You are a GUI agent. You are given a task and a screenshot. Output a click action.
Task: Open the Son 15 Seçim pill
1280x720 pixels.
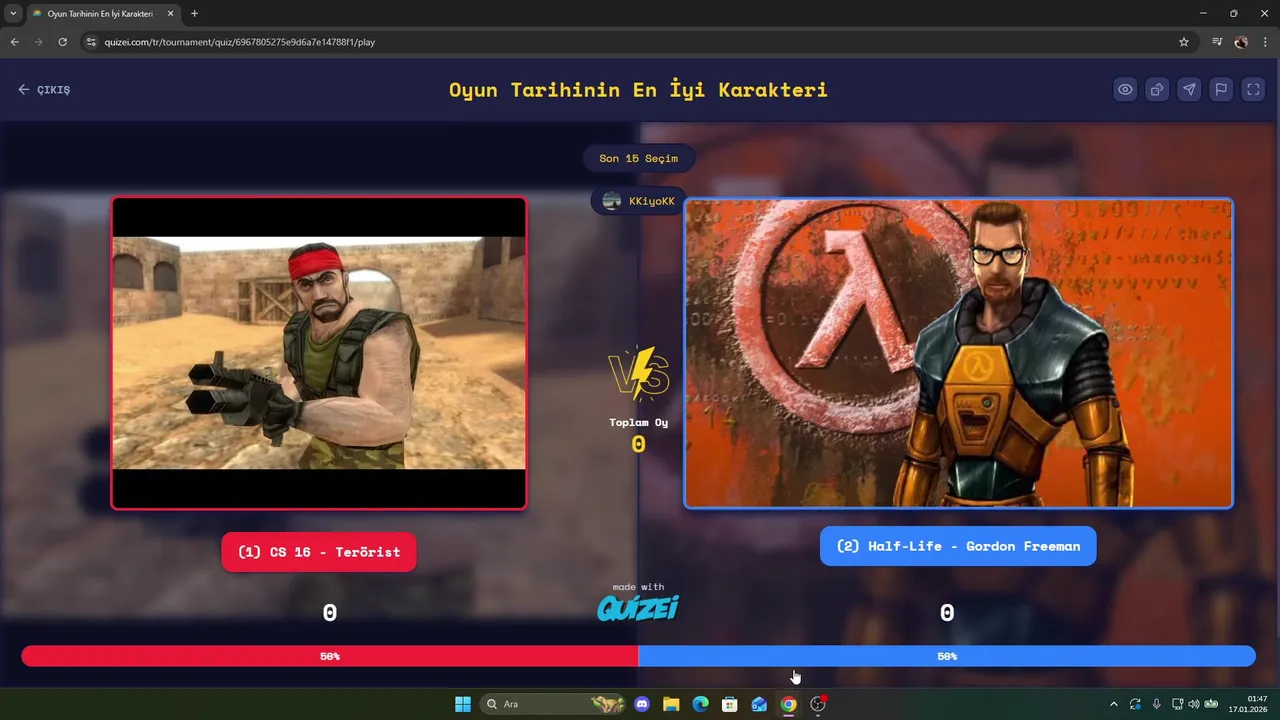tap(638, 158)
